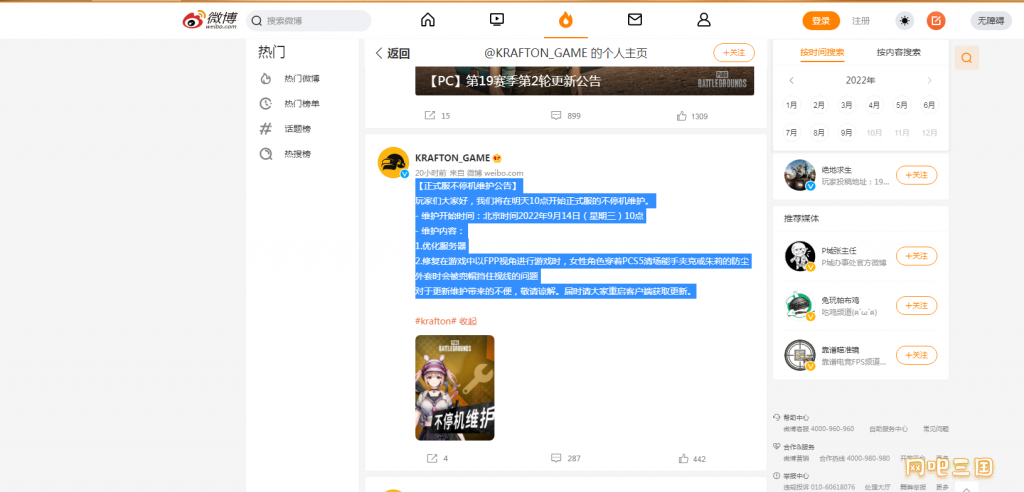Open 自助服务中心 link in footer
This screenshot has height=492, width=1024.
[888, 429]
